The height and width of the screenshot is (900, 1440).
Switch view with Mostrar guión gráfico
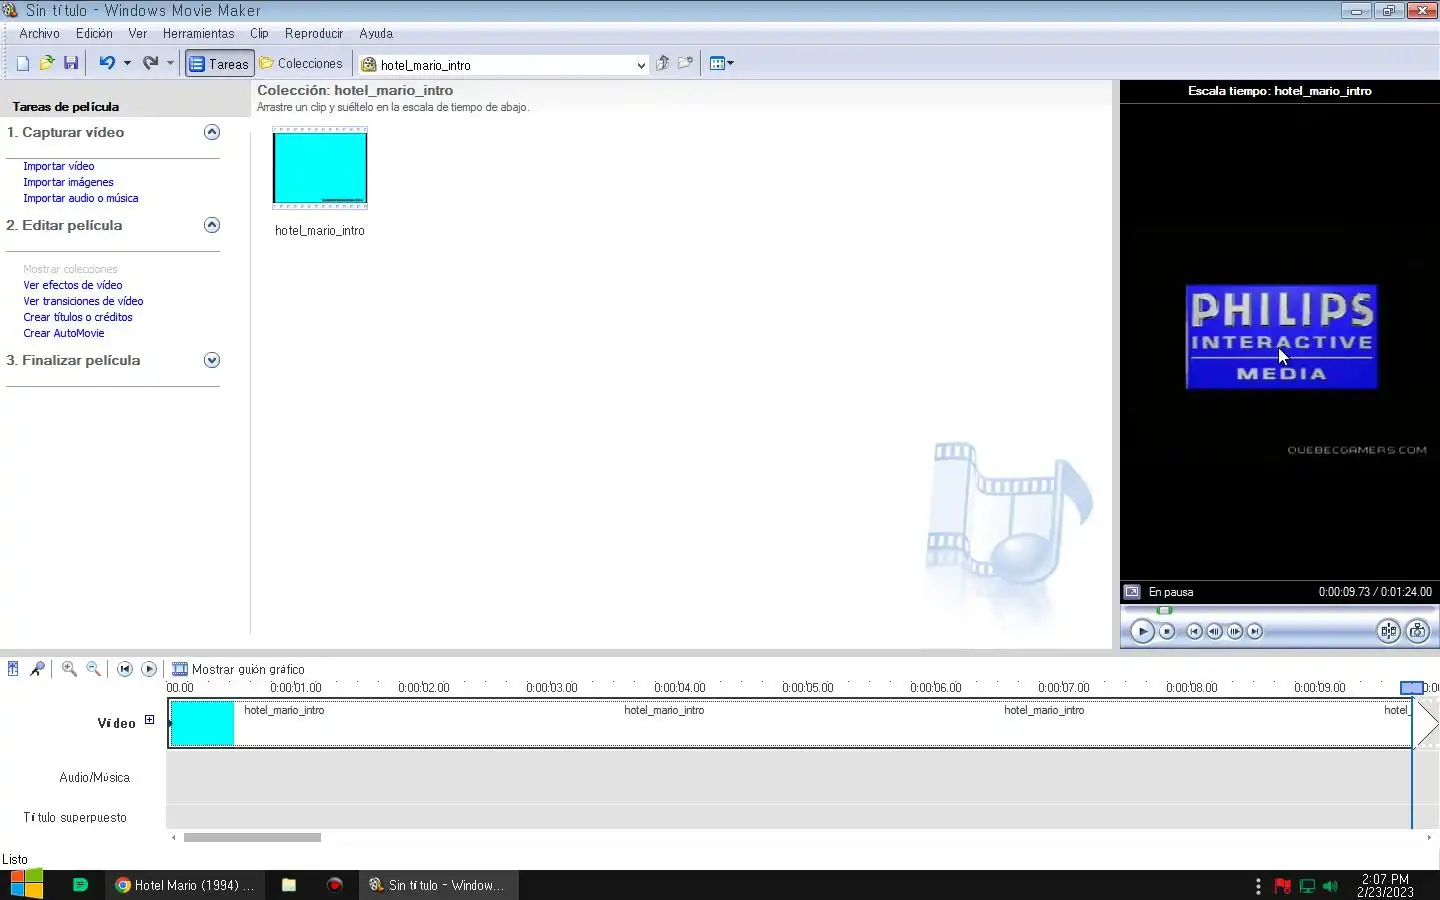click(x=238, y=669)
